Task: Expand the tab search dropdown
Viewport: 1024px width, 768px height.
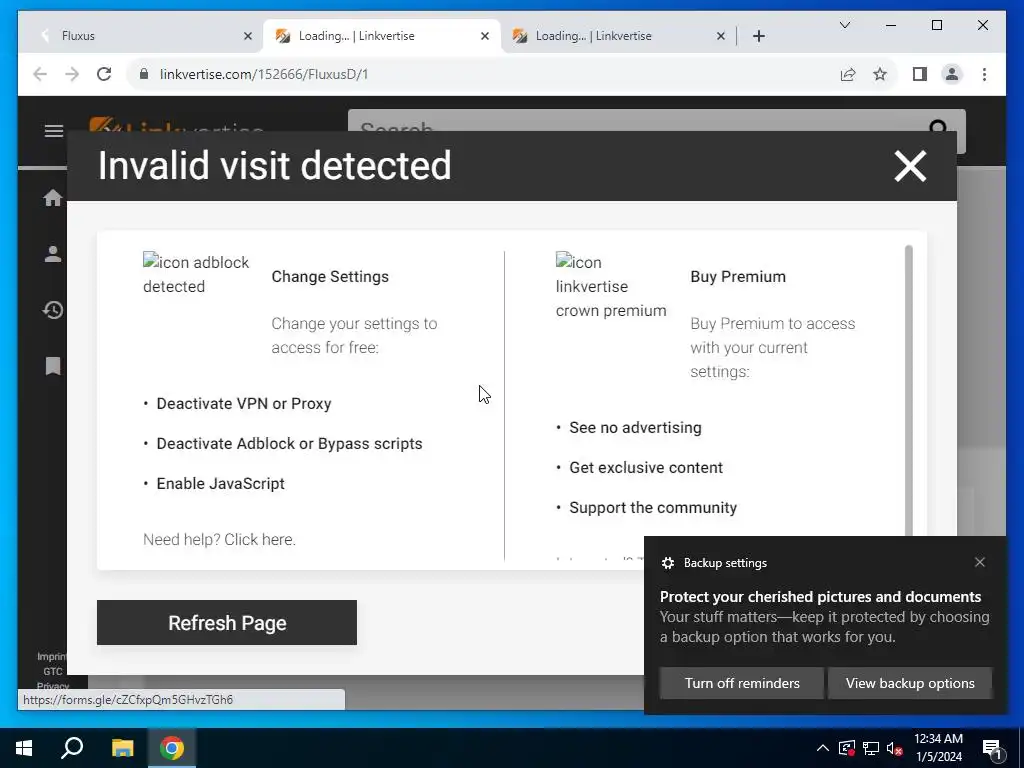Action: 844,25
